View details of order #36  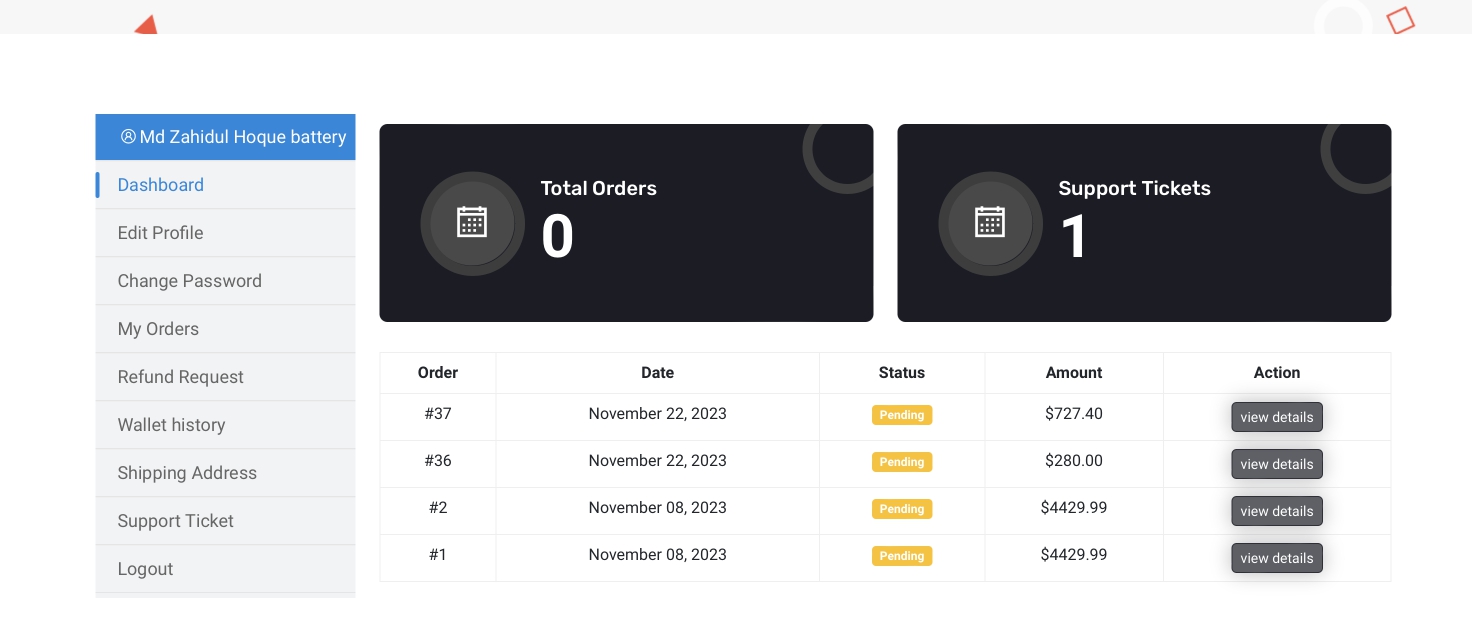(1277, 464)
